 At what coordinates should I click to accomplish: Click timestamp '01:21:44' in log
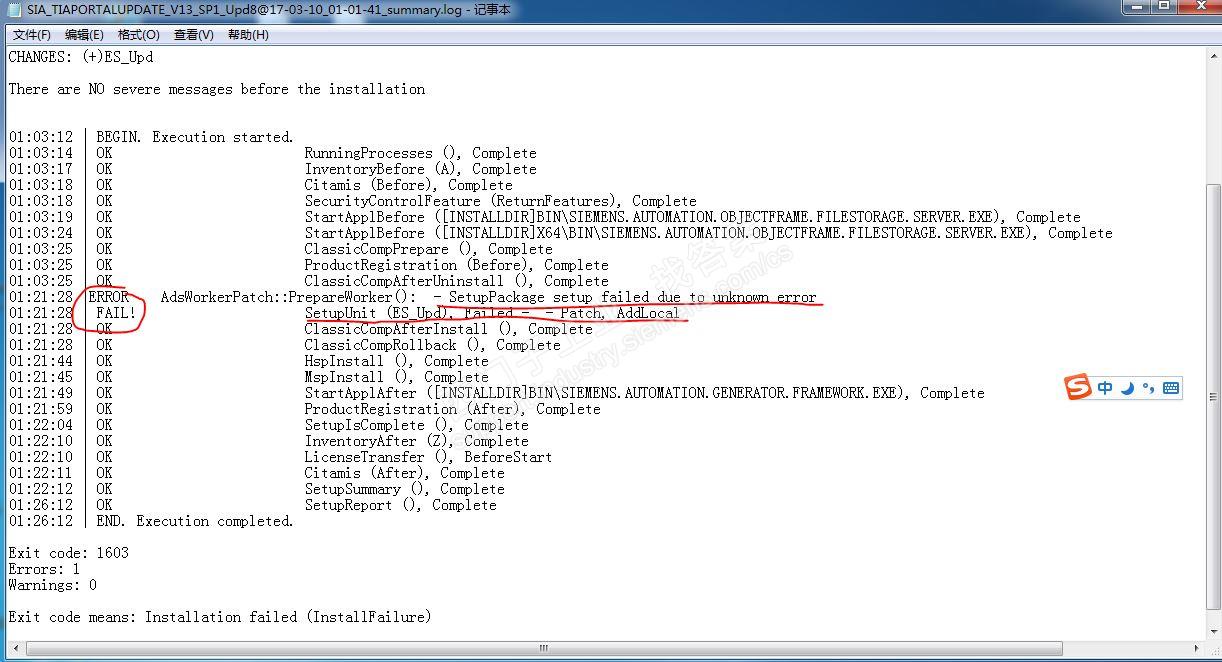40,361
